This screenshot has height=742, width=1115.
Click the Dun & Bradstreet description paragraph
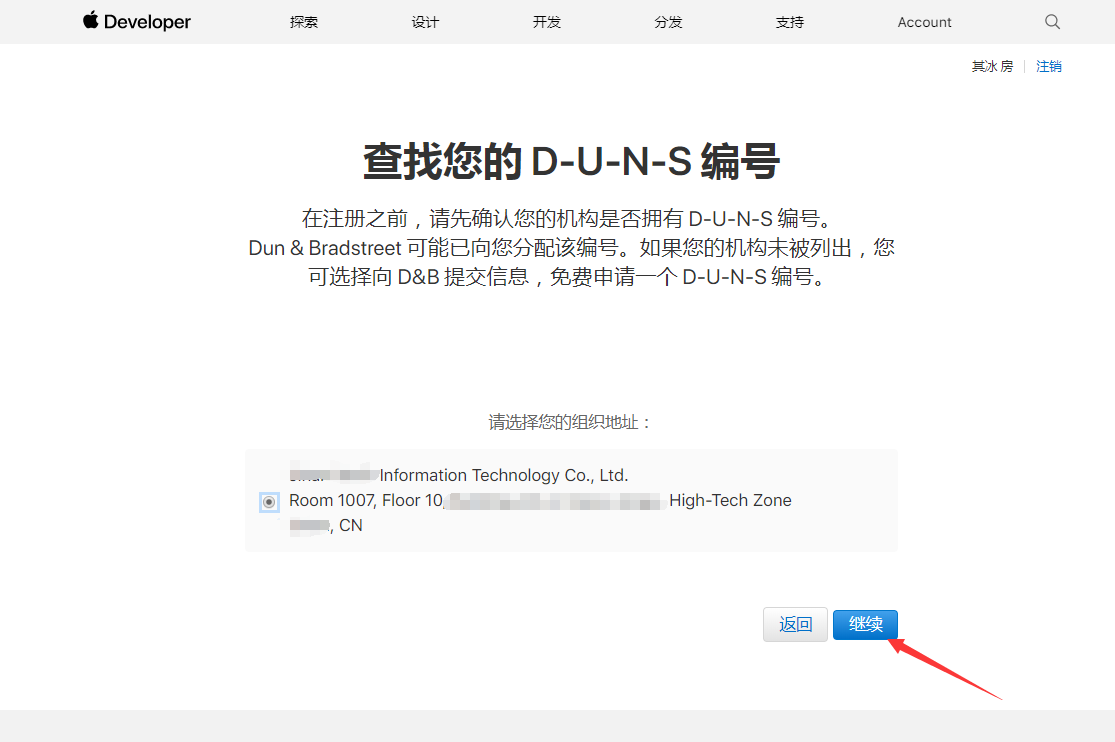[x=571, y=247]
